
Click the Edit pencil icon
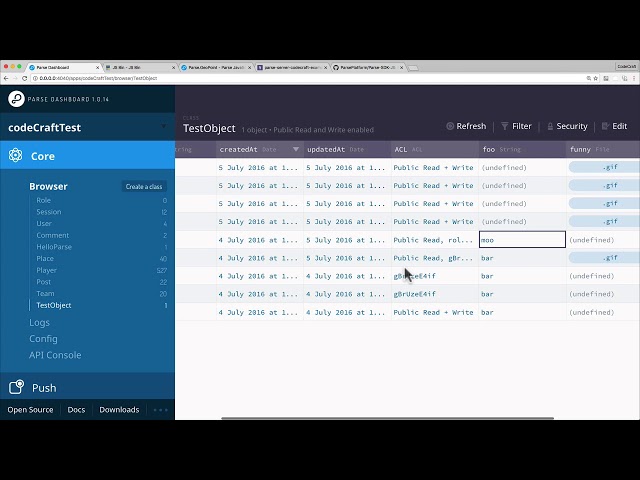click(605, 126)
